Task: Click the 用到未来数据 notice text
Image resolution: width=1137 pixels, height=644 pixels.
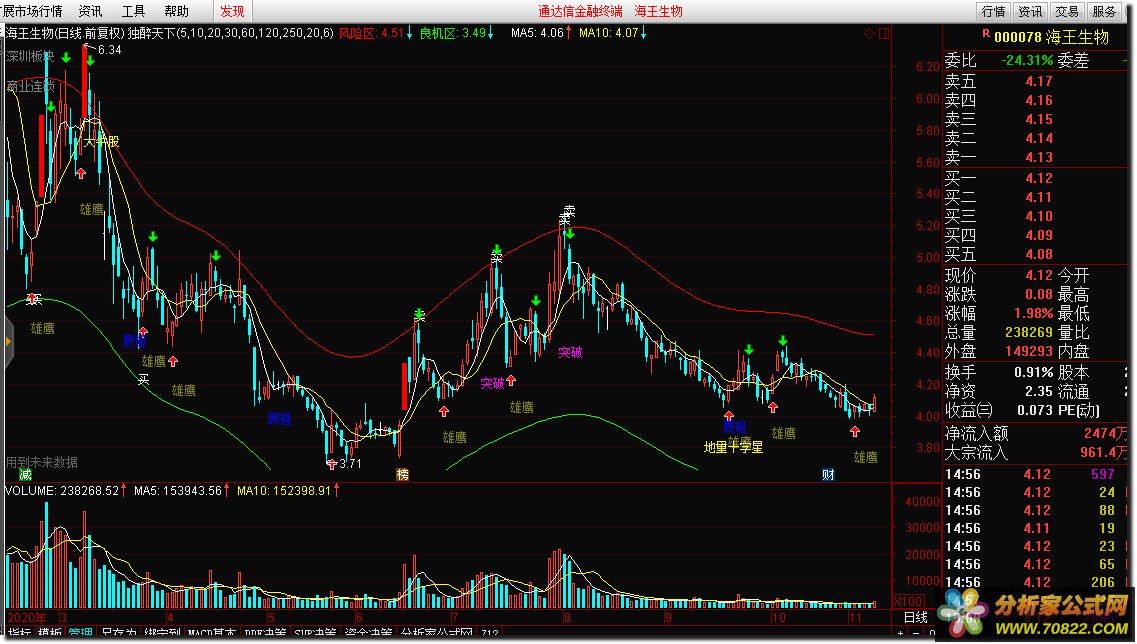Action: 41,462
